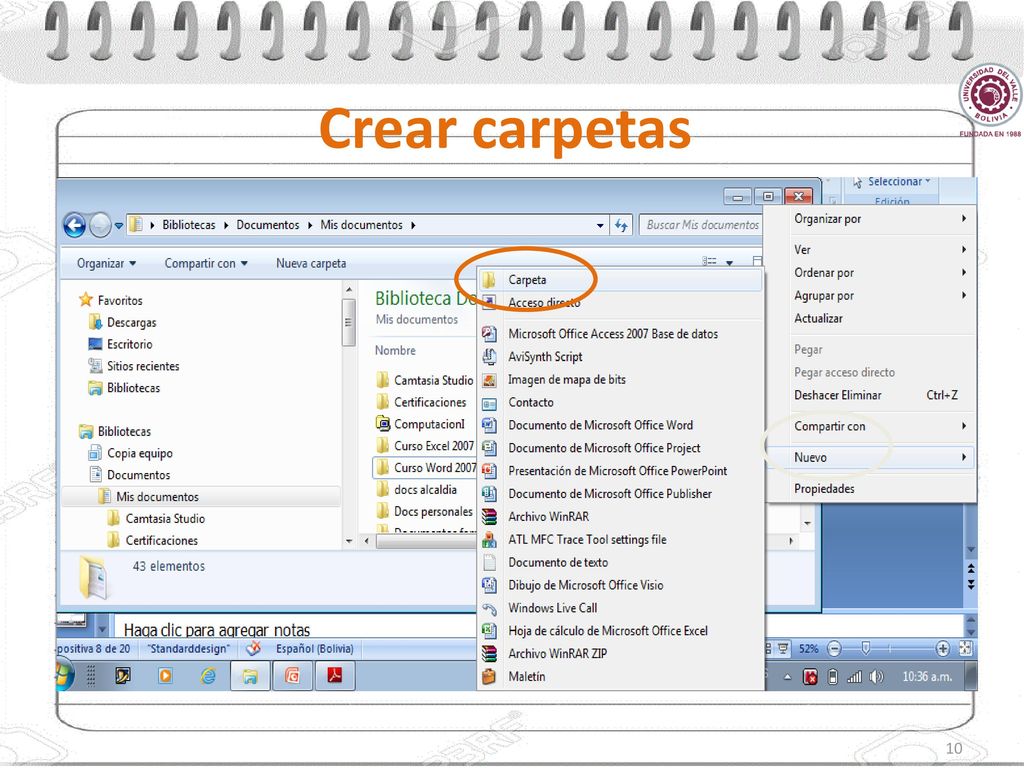Start PowerPoint slide show view from status bar
The height and width of the screenshot is (768, 1024).
(782, 648)
